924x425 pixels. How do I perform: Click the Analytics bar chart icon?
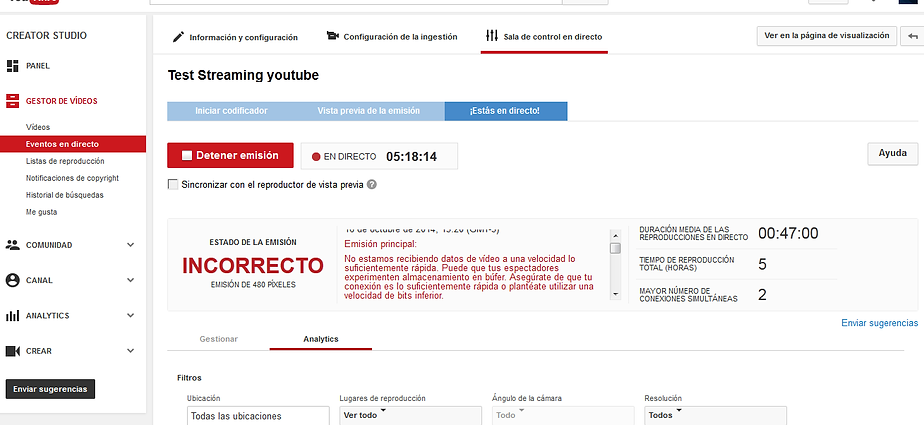pos(12,316)
